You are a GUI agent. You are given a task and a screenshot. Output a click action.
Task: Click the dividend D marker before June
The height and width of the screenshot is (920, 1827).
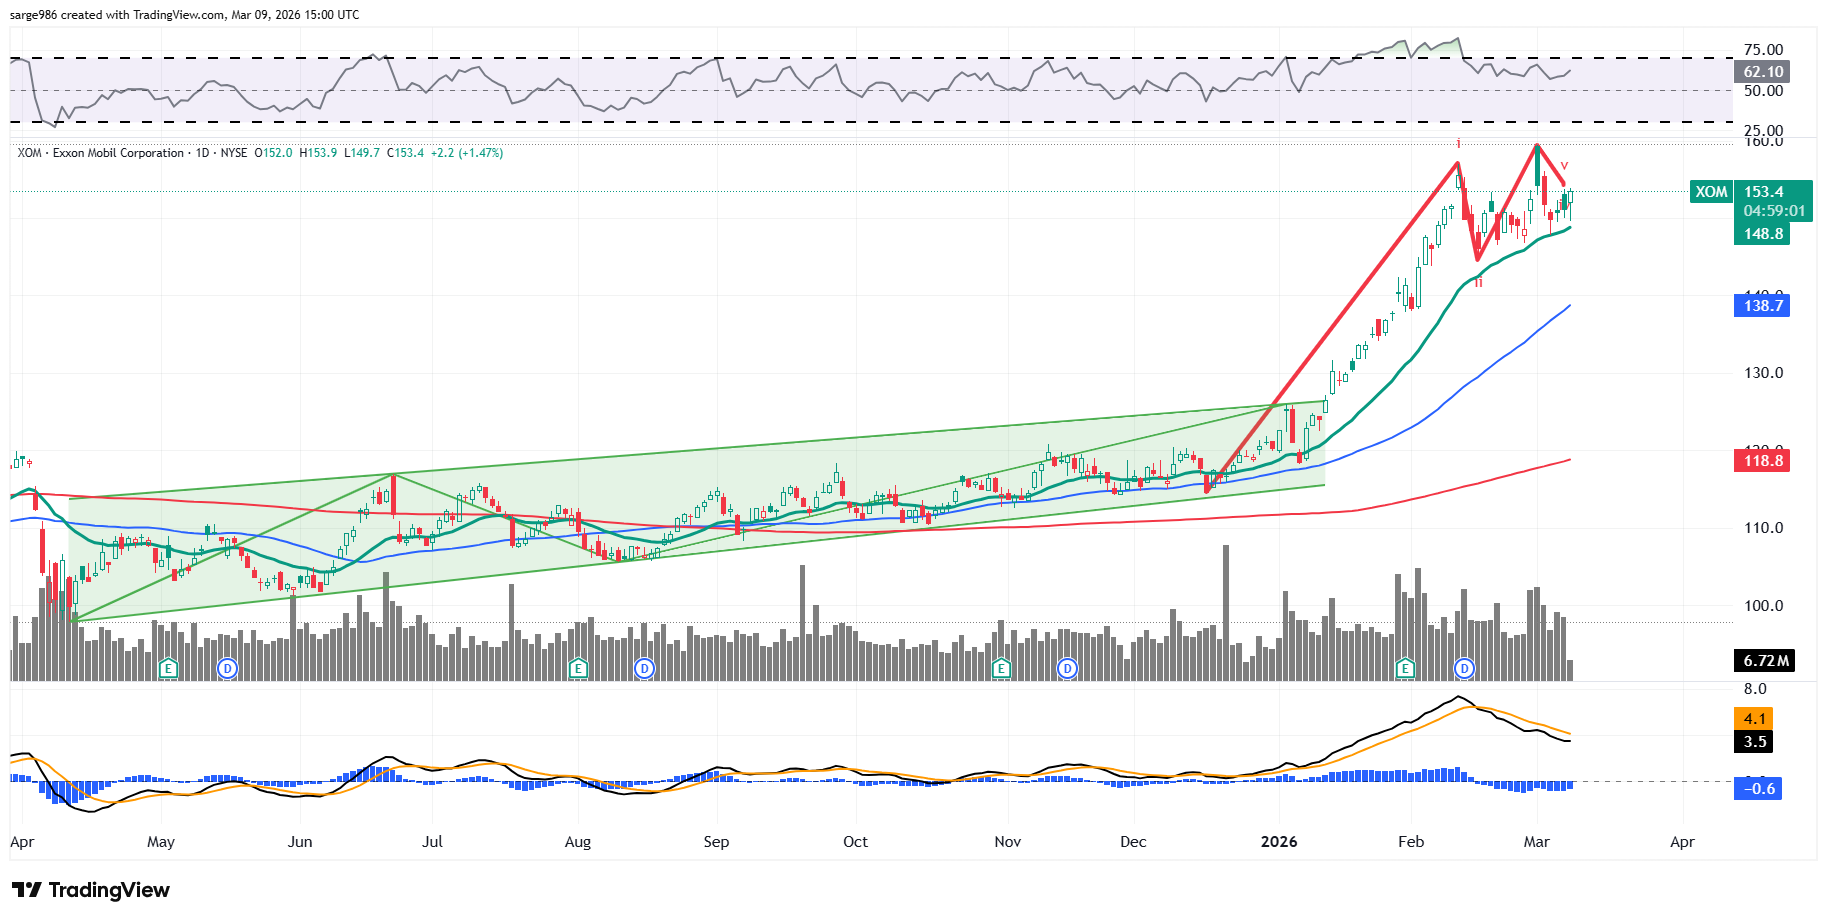point(228,668)
